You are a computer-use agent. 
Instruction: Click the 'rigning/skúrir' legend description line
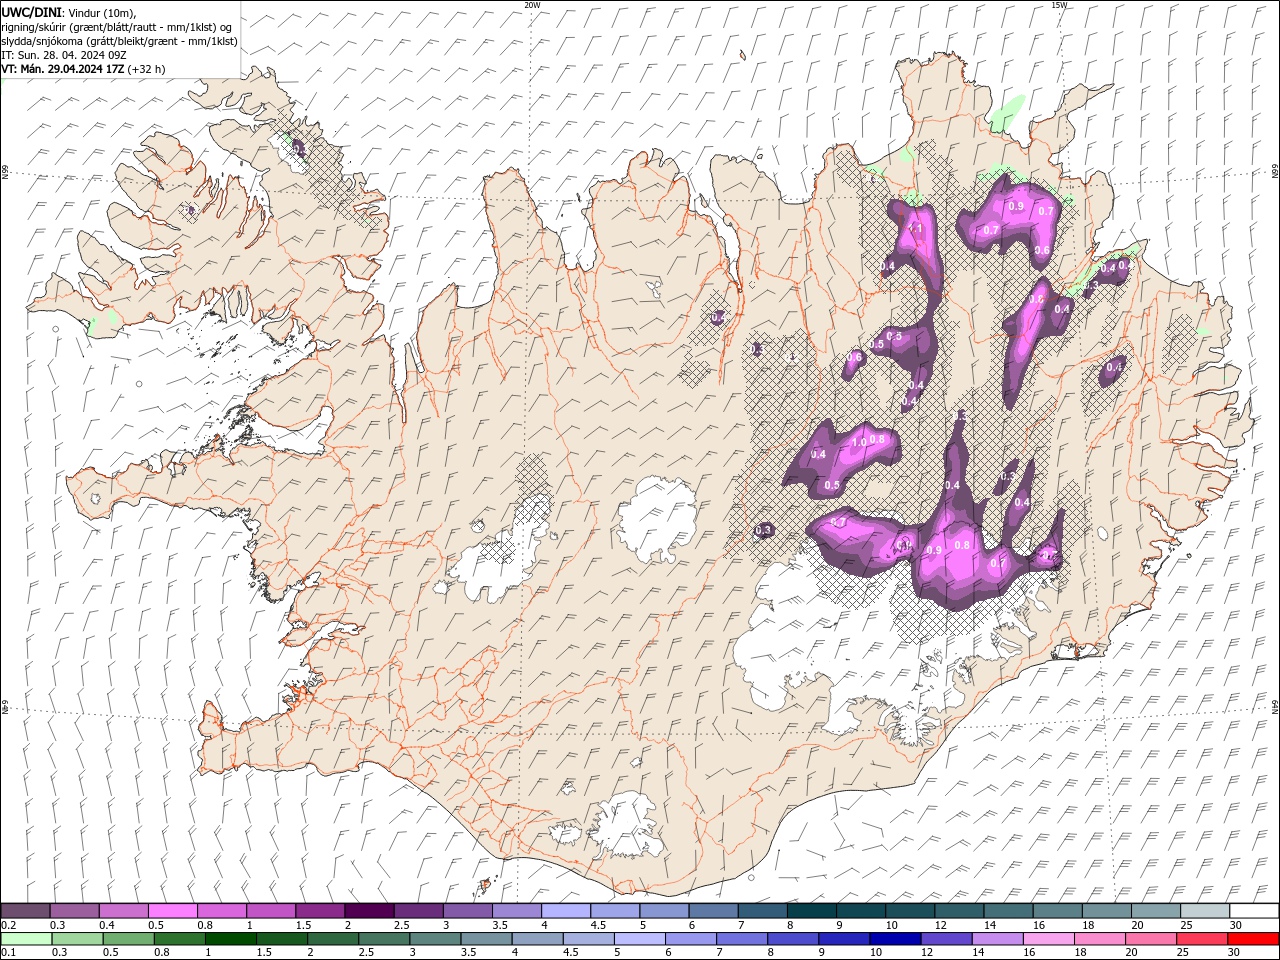(x=117, y=26)
